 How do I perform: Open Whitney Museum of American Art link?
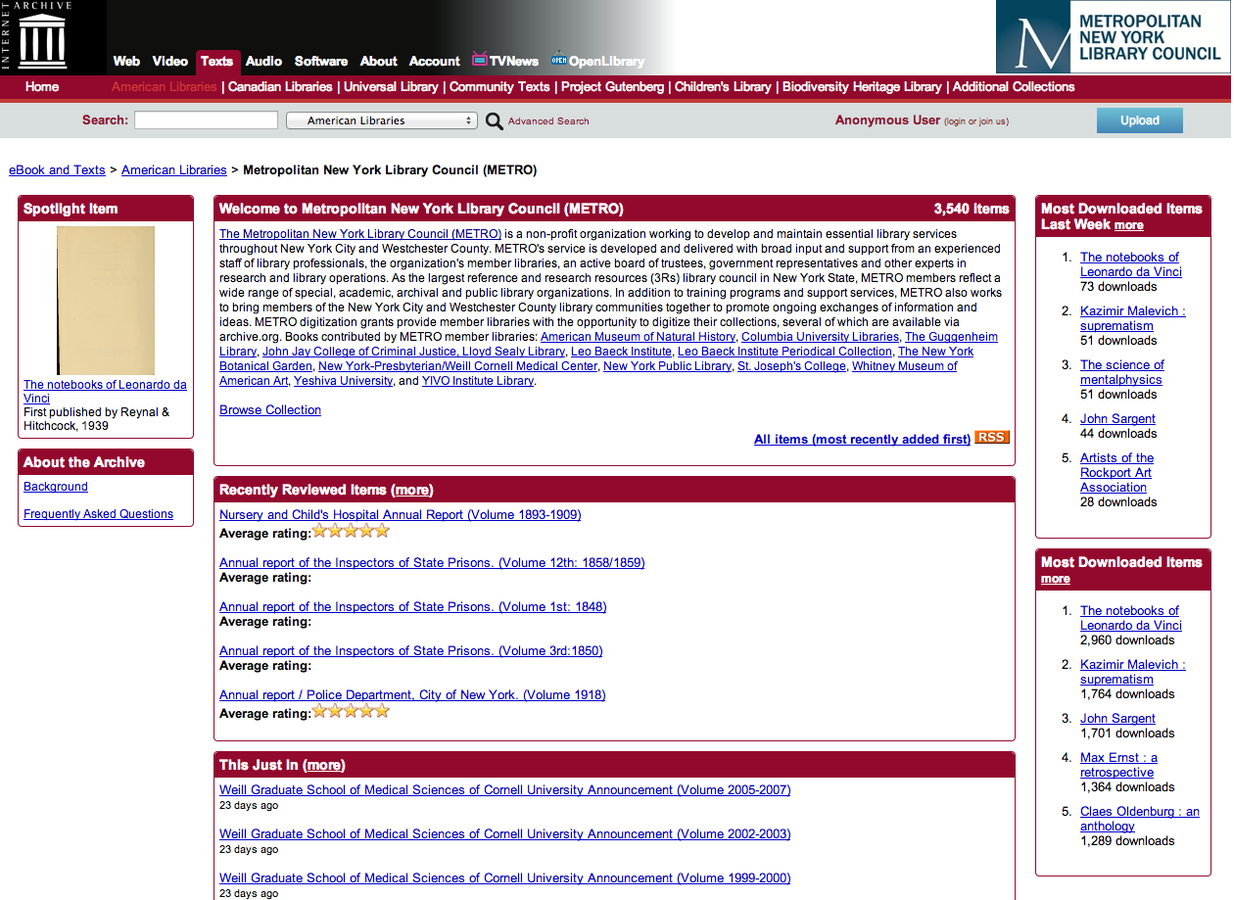click(588, 373)
